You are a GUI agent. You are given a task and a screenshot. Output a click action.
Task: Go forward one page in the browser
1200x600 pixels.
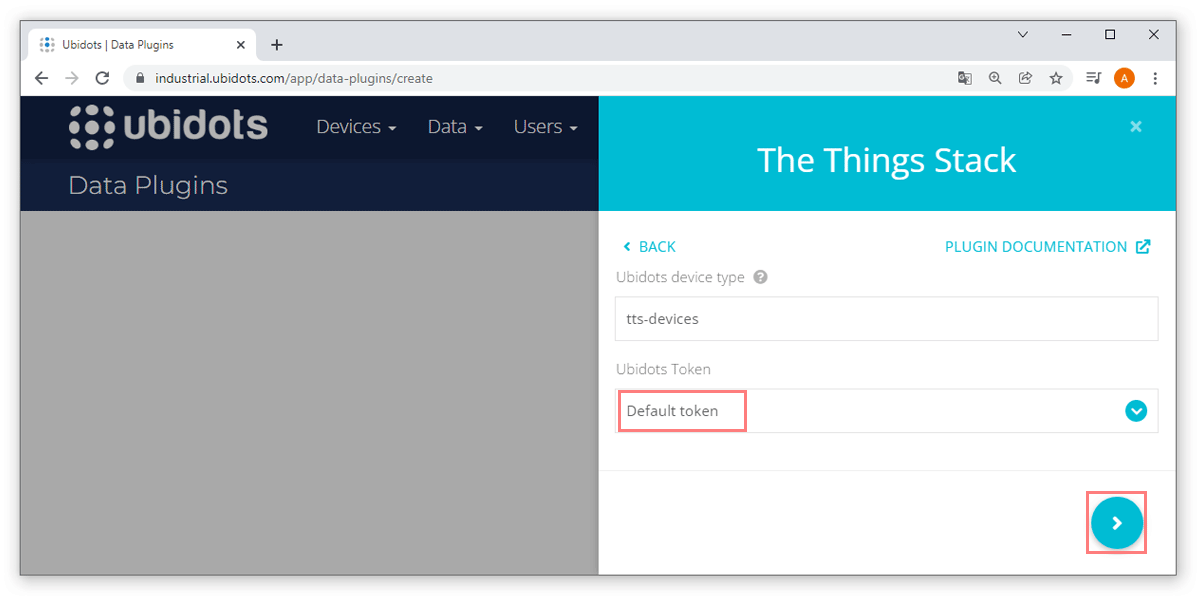[72, 78]
